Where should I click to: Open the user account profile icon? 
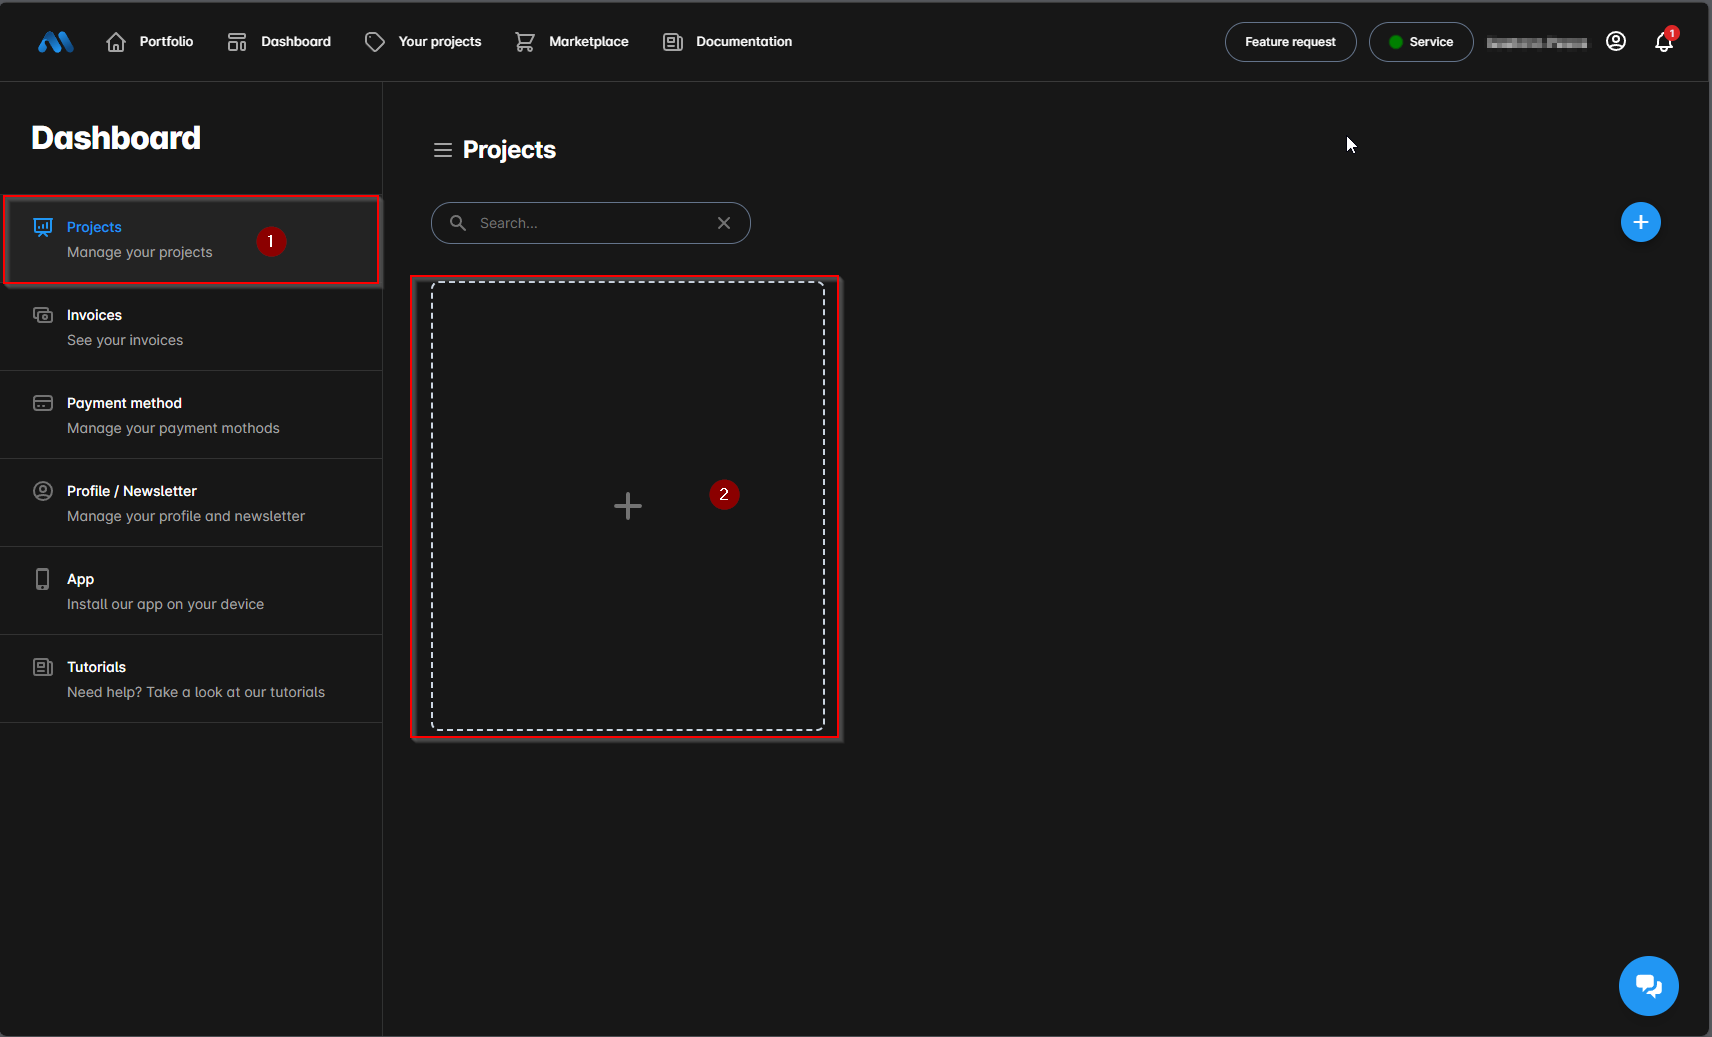pos(1615,41)
